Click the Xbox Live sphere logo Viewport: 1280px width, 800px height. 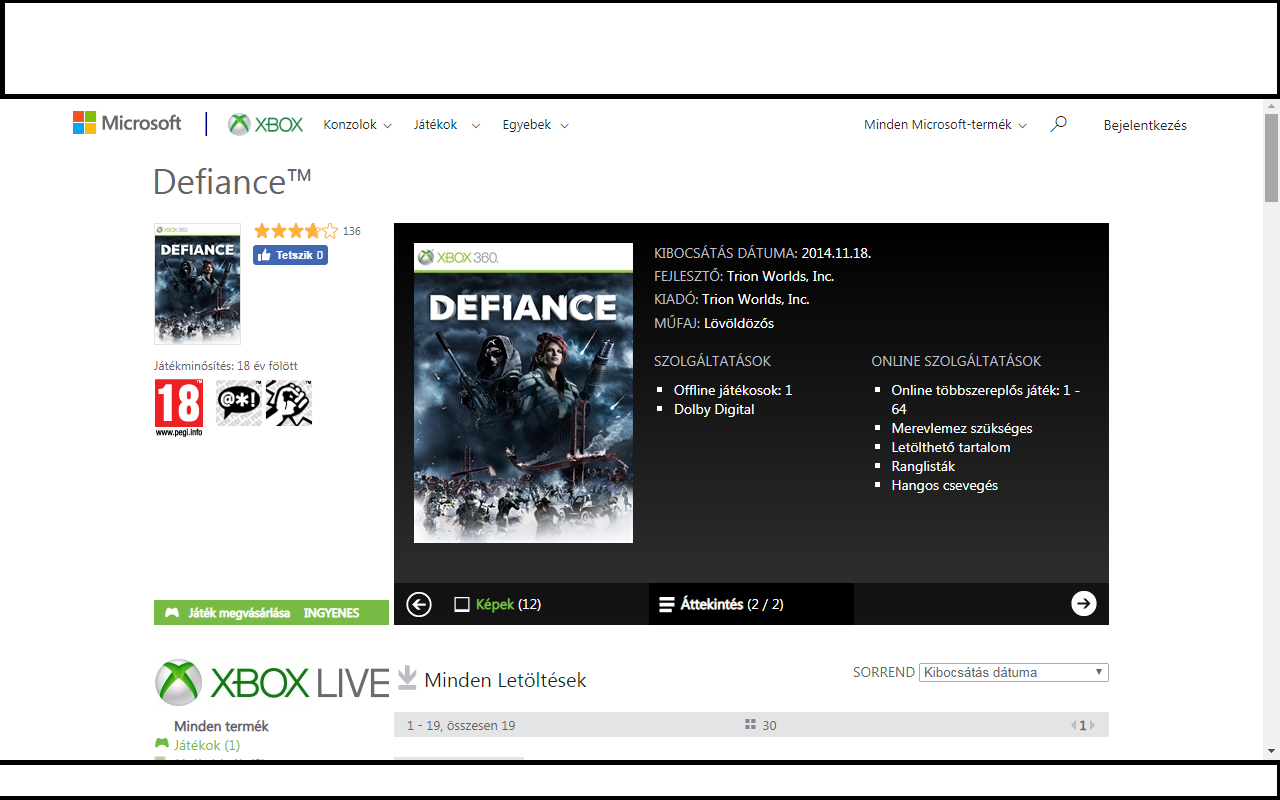click(x=179, y=683)
